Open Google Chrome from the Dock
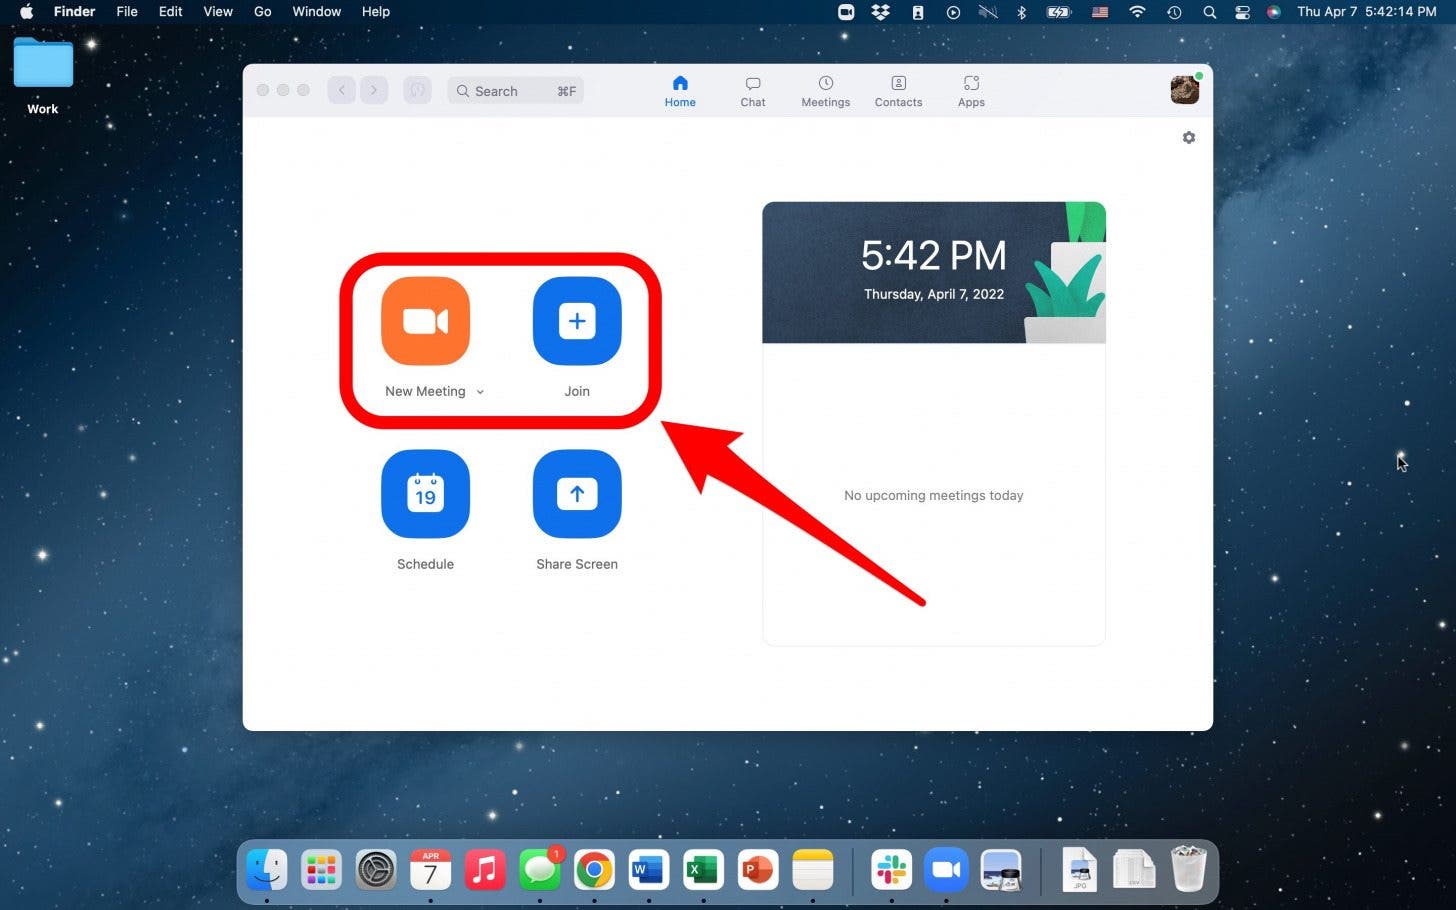This screenshot has width=1456, height=910. point(594,869)
